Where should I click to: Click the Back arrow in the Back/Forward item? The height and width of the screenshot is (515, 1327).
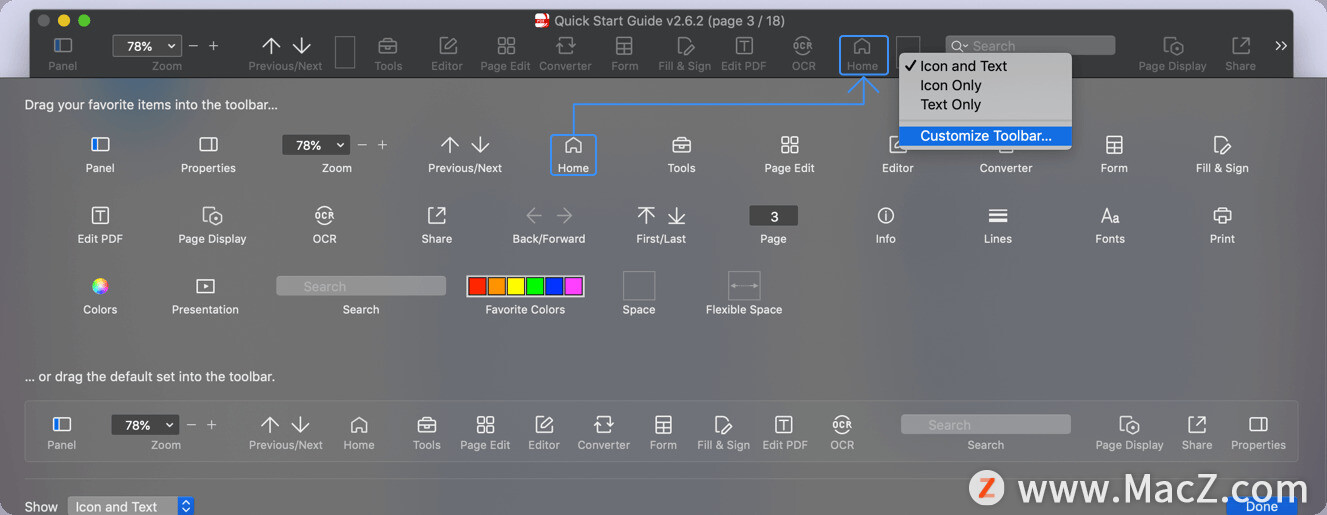click(x=534, y=216)
